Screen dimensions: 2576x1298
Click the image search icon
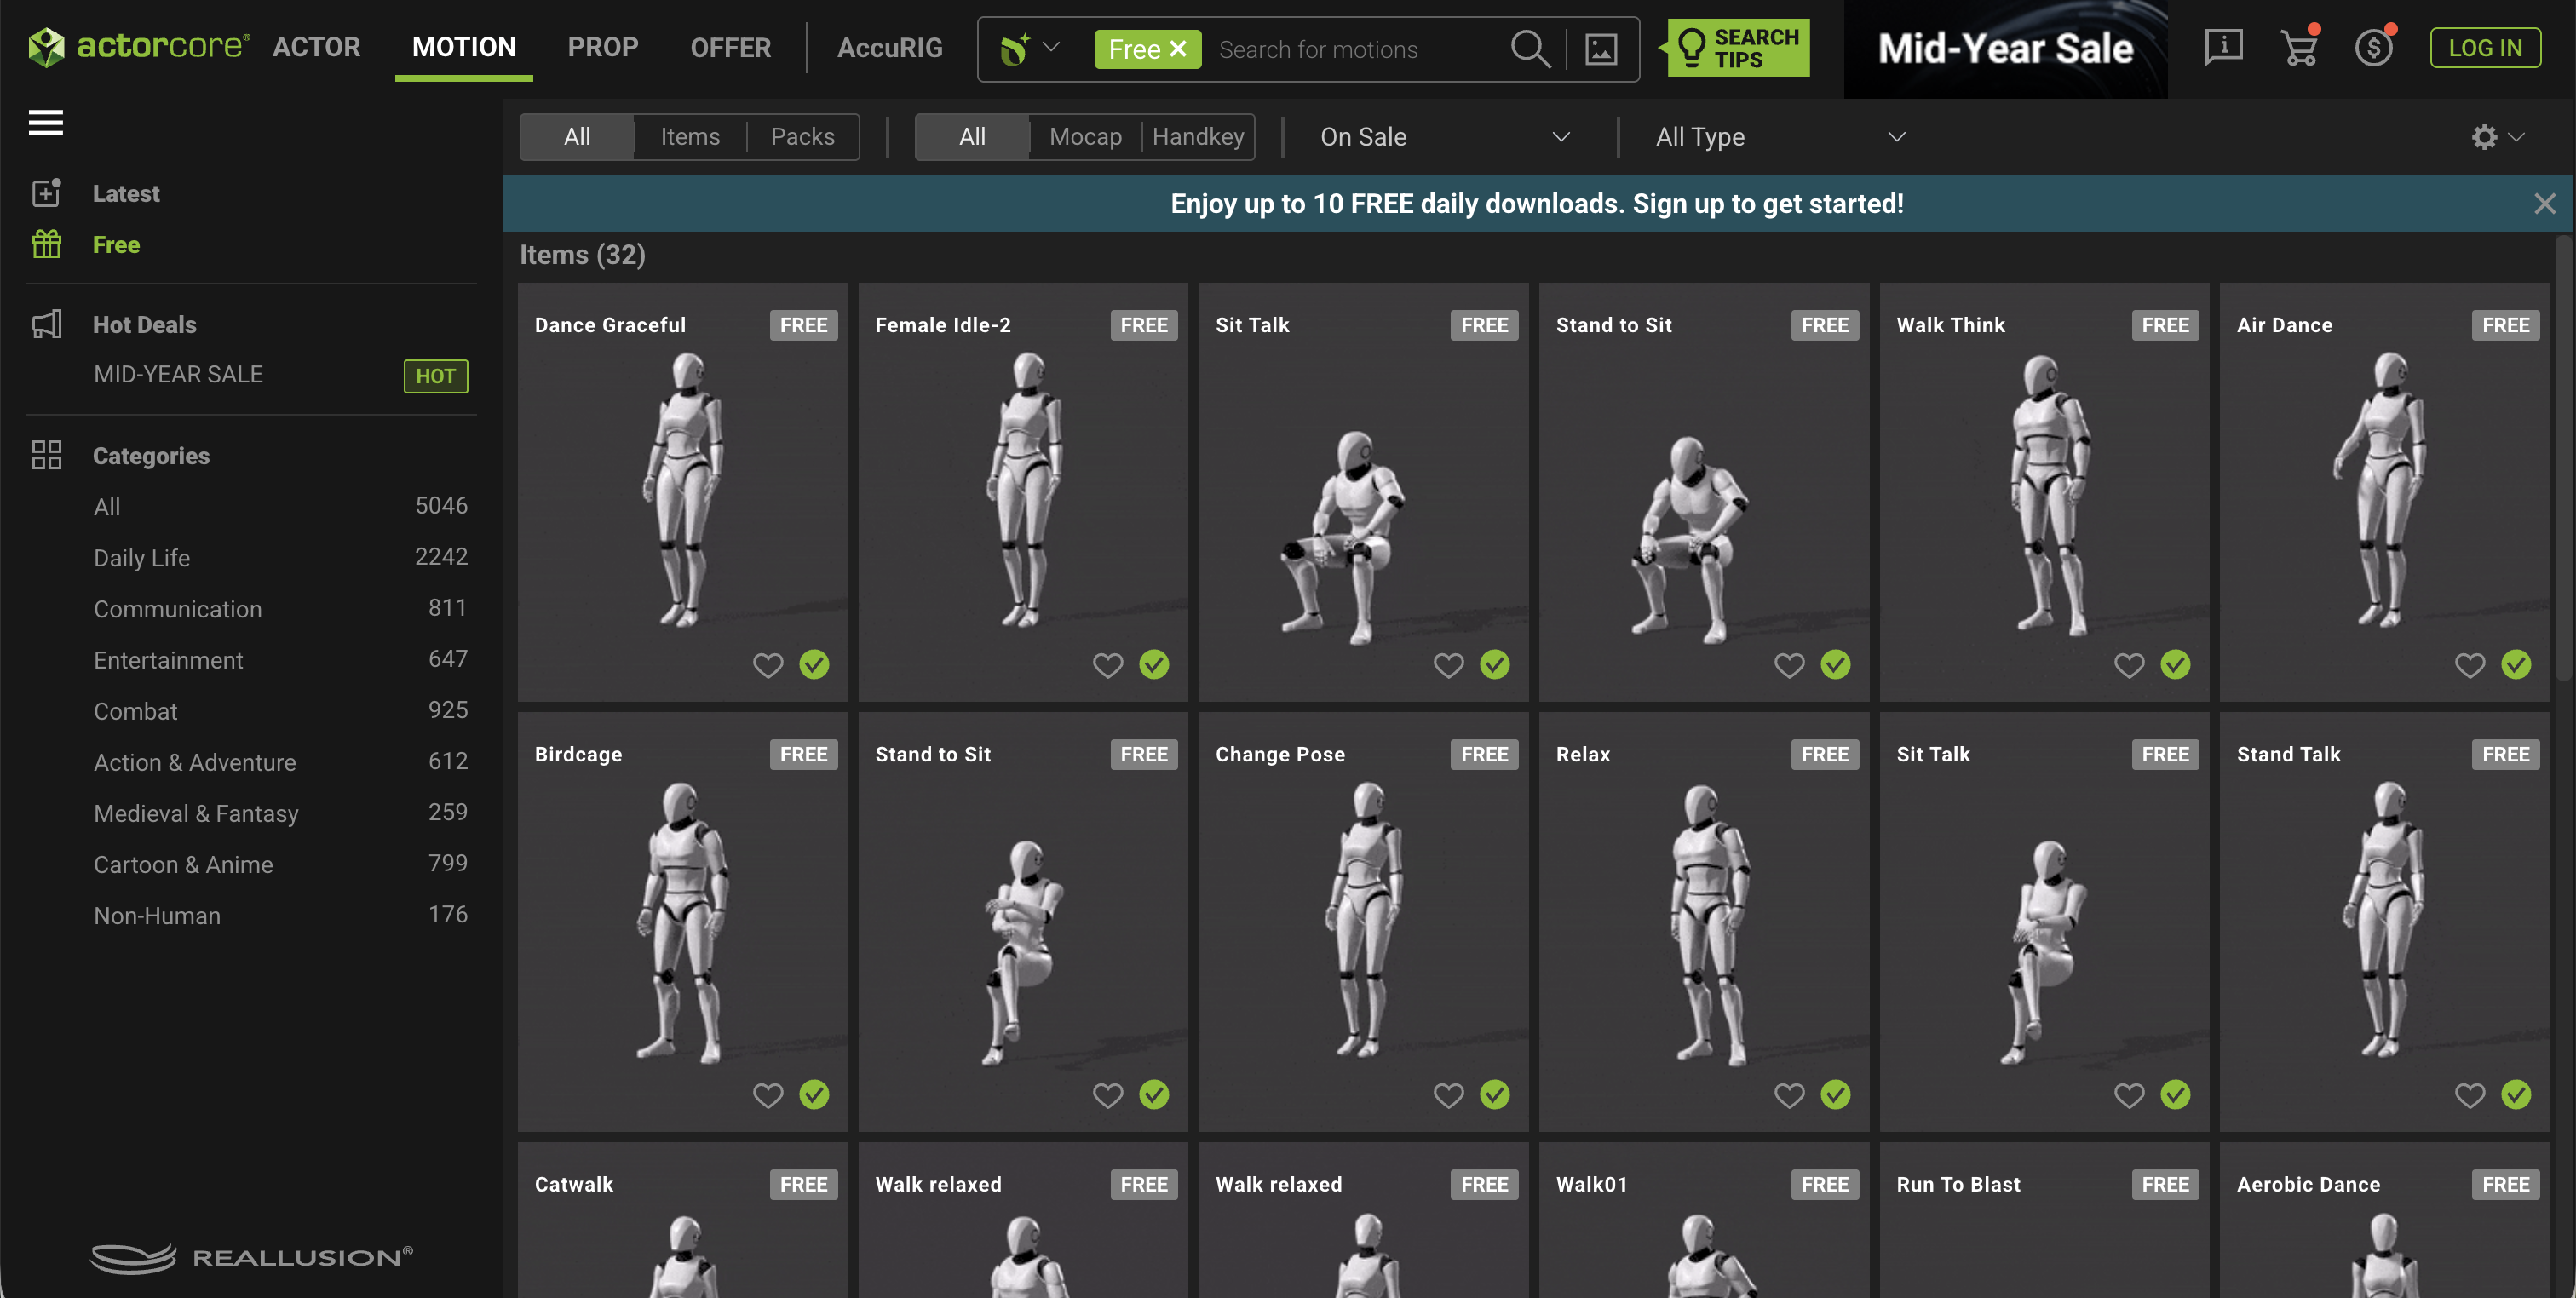click(1601, 49)
